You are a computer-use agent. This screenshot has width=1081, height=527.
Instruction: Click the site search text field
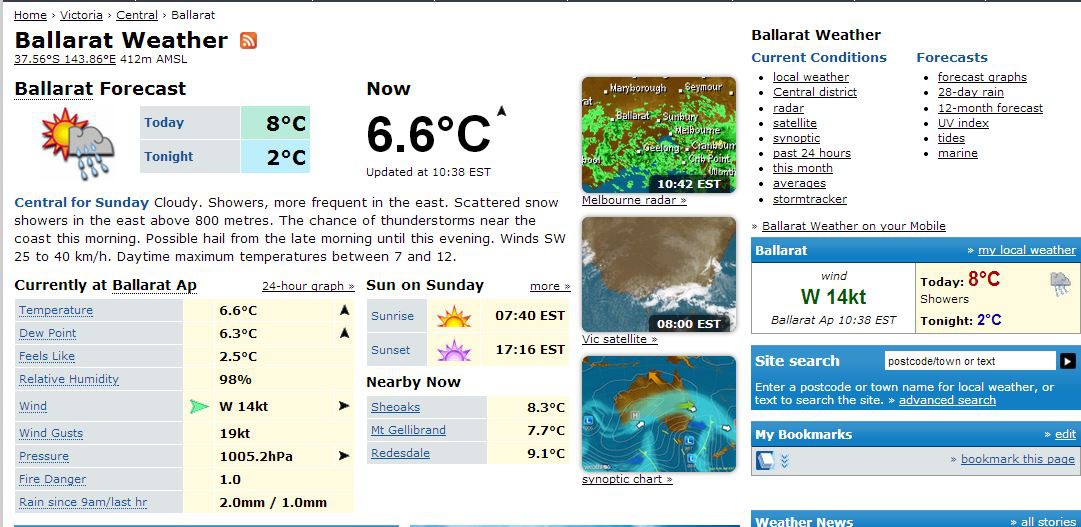pos(970,361)
